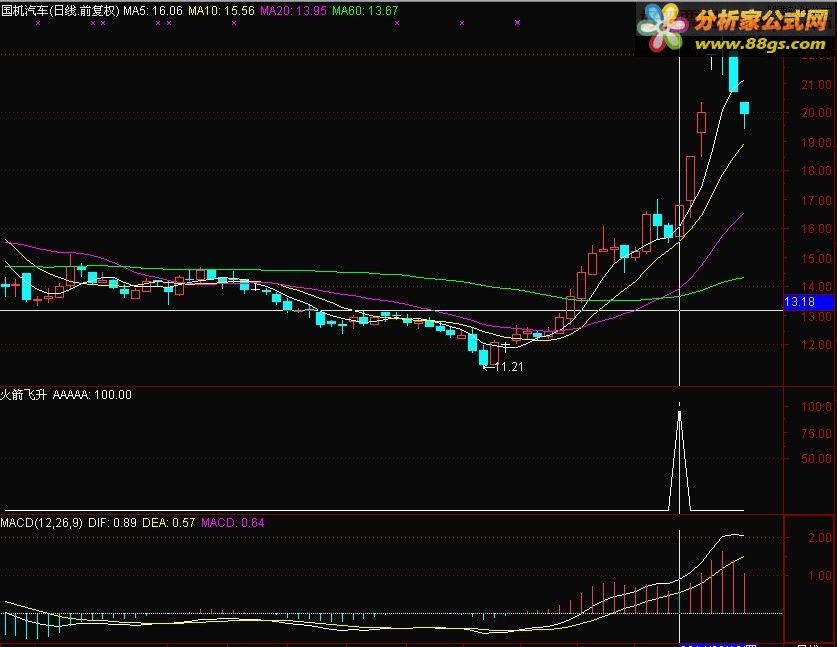The width and height of the screenshot is (837, 647).
Task: Click the 50.00 indicator axis label
Action: click(x=816, y=459)
